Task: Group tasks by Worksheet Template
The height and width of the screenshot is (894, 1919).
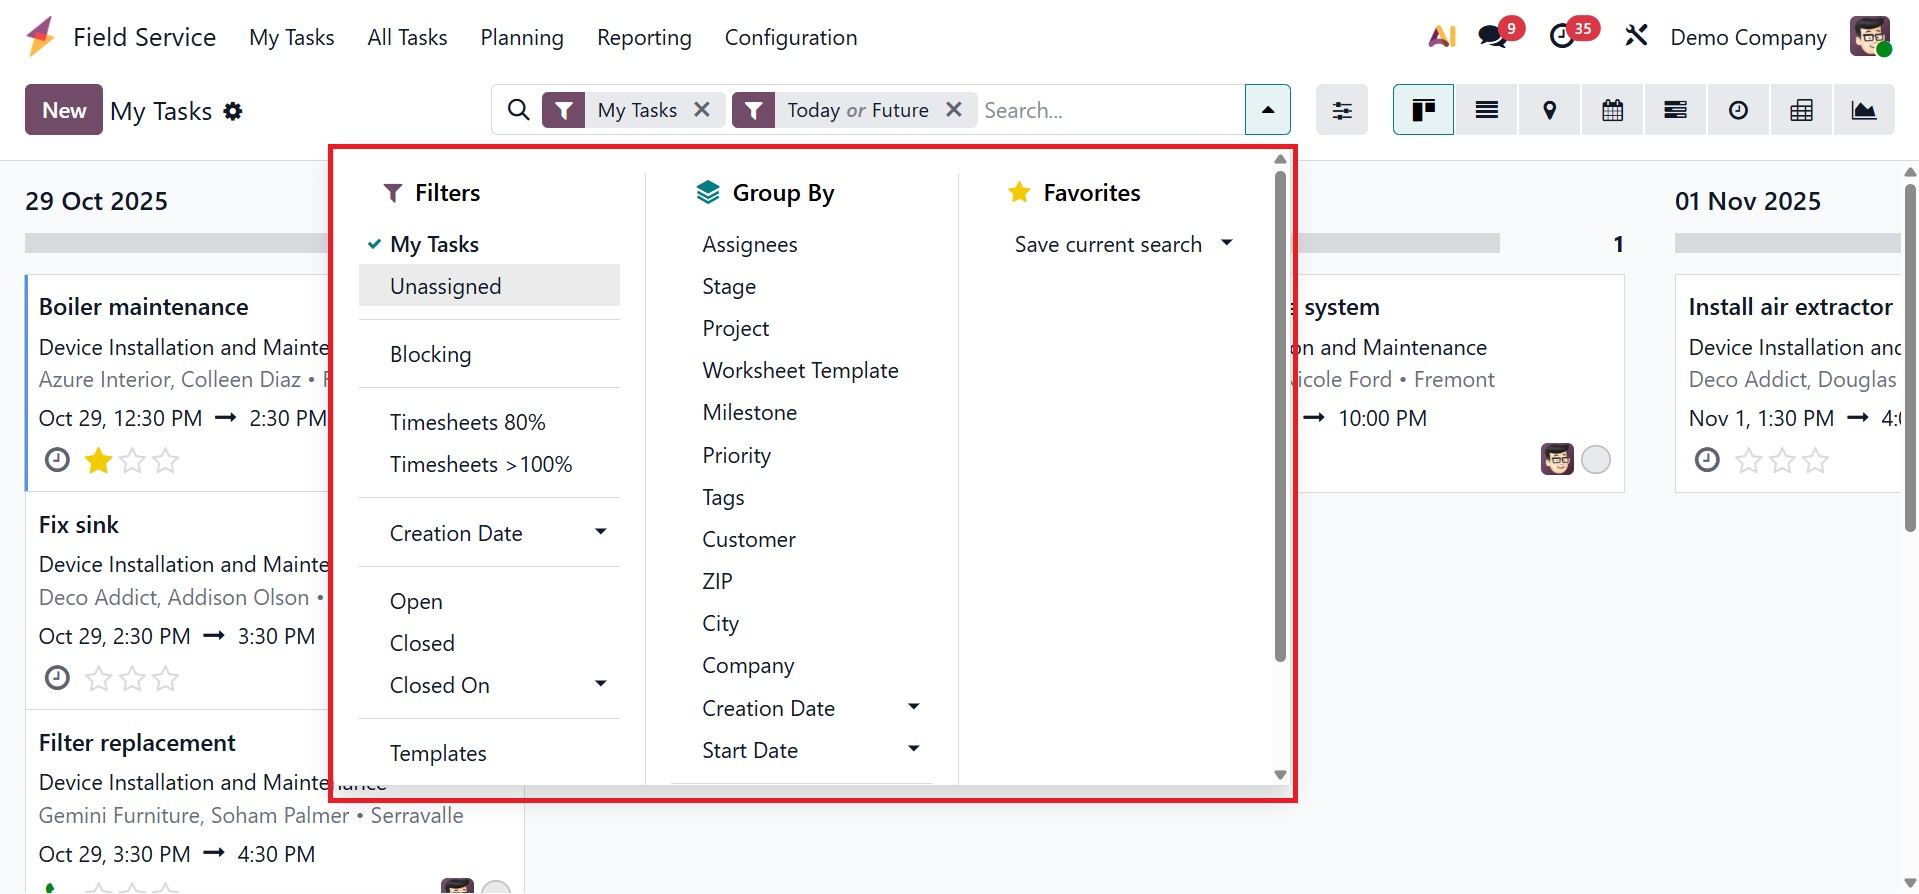Action: tap(800, 370)
